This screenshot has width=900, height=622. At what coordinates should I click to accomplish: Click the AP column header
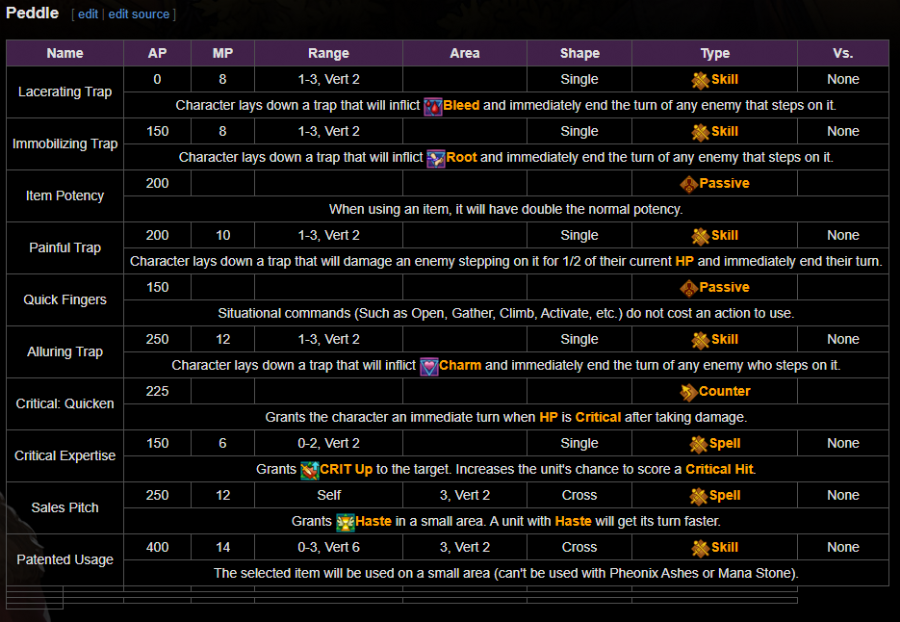157,53
